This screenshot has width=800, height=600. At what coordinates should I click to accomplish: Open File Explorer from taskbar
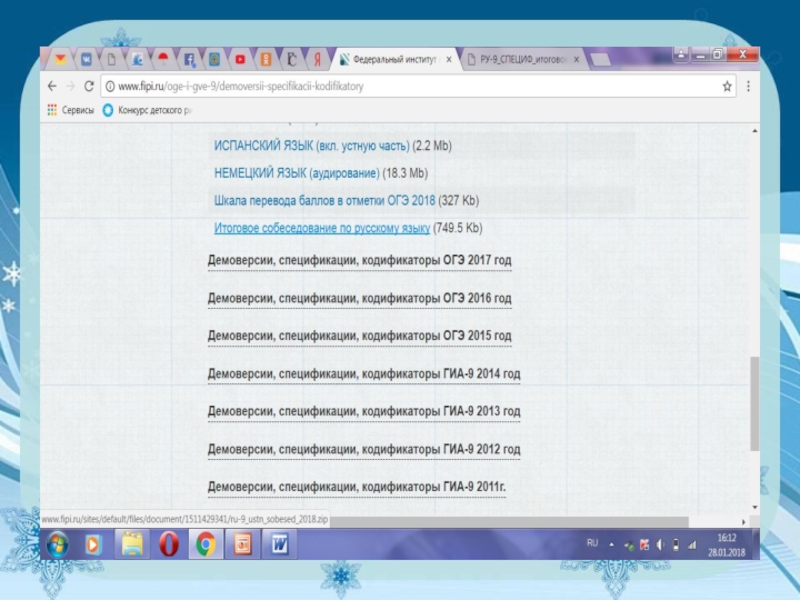132,544
